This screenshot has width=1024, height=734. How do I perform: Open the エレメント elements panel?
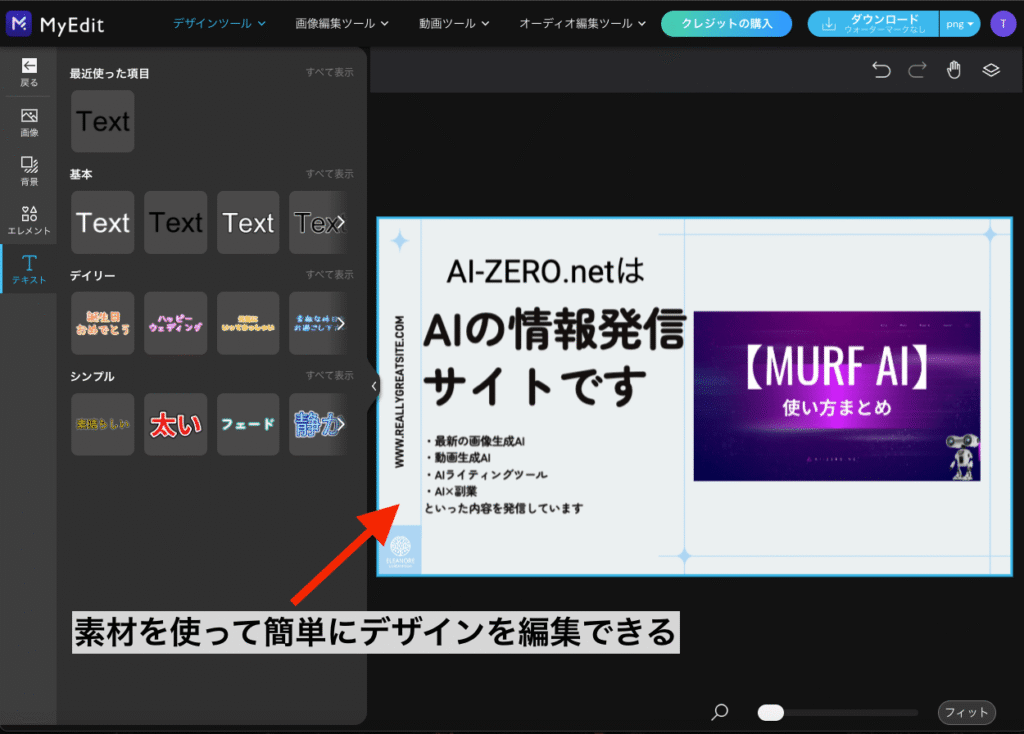click(29, 220)
